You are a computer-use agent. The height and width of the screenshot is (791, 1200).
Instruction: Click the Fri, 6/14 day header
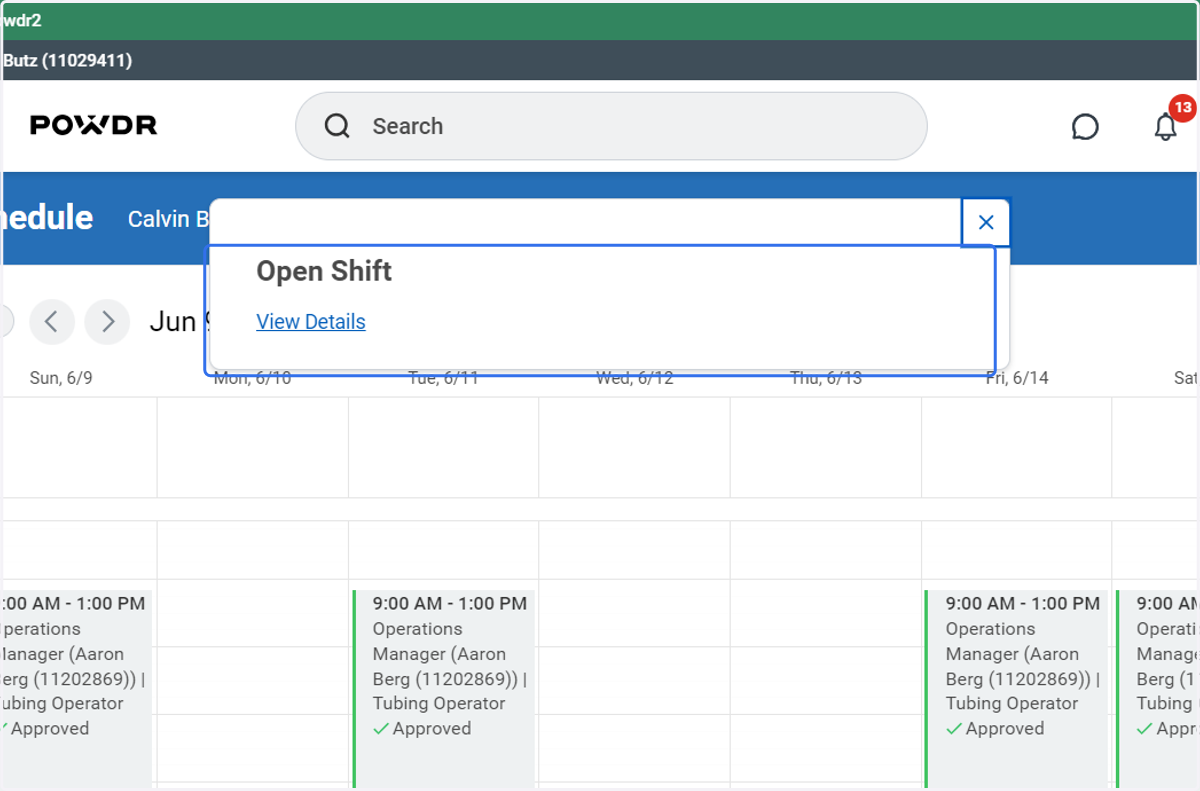pyautogui.click(x=1016, y=378)
